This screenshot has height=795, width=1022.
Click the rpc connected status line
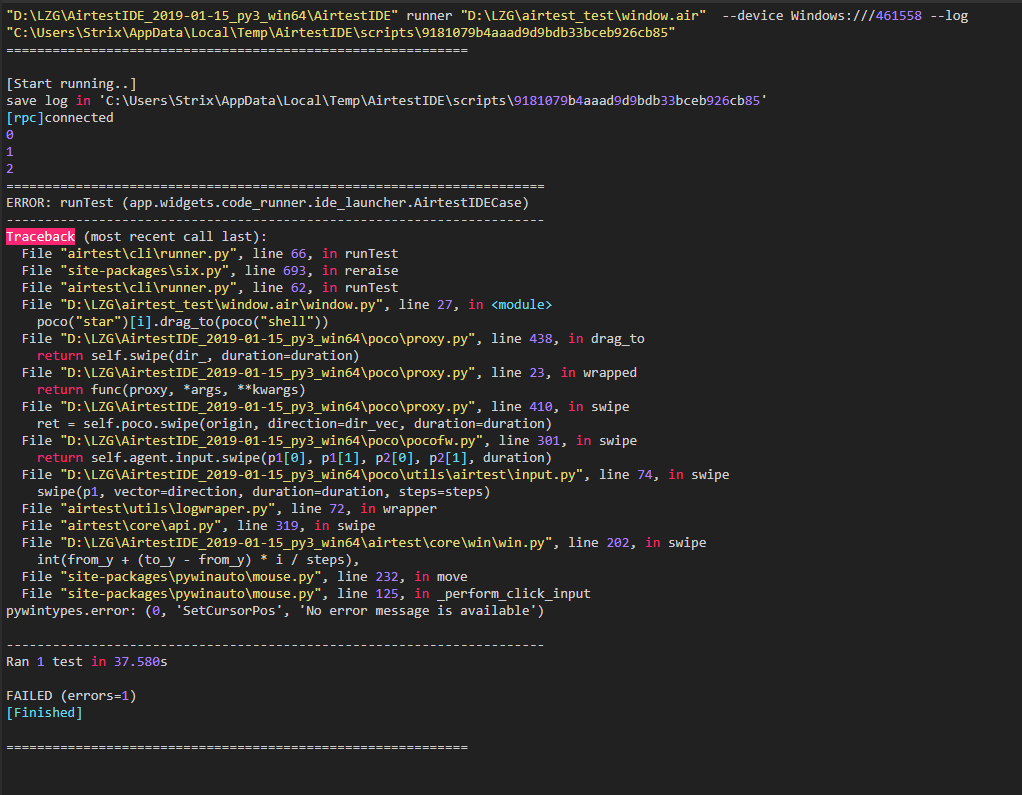[56, 117]
